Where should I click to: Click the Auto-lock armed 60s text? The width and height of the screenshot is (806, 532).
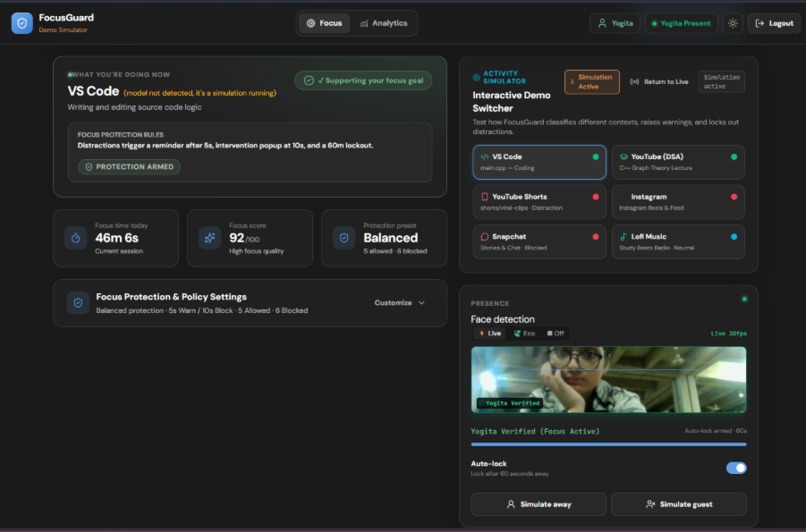(x=716, y=431)
